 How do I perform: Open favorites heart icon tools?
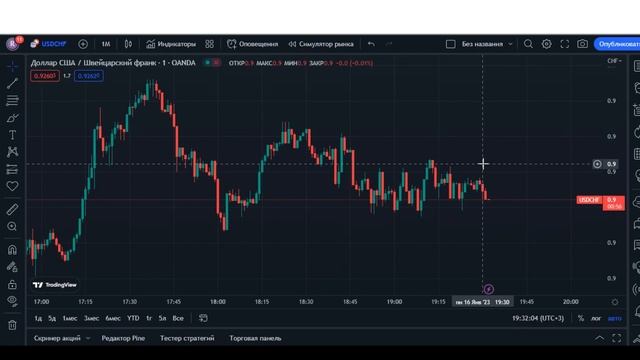click(12, 186)
